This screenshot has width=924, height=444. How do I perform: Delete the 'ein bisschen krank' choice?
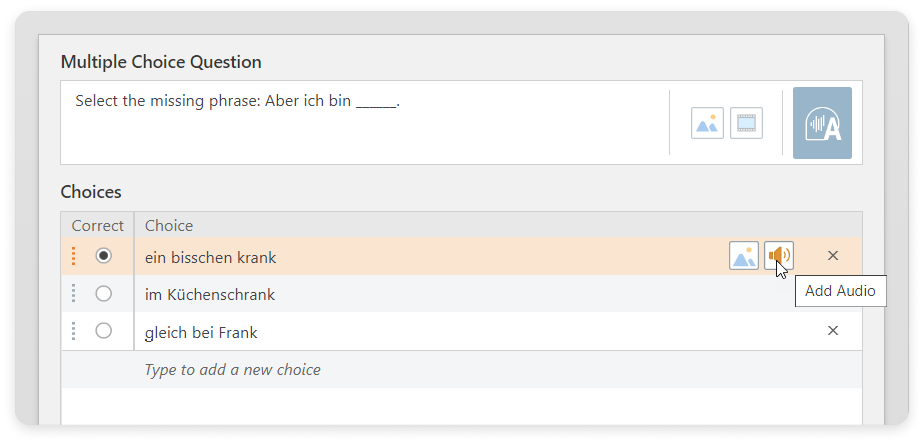tap(833, 256)
